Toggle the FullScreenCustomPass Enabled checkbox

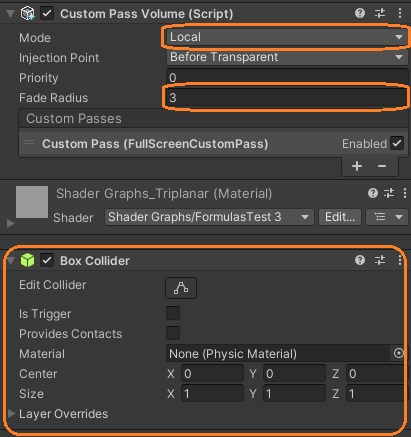(x=397, y=144)
